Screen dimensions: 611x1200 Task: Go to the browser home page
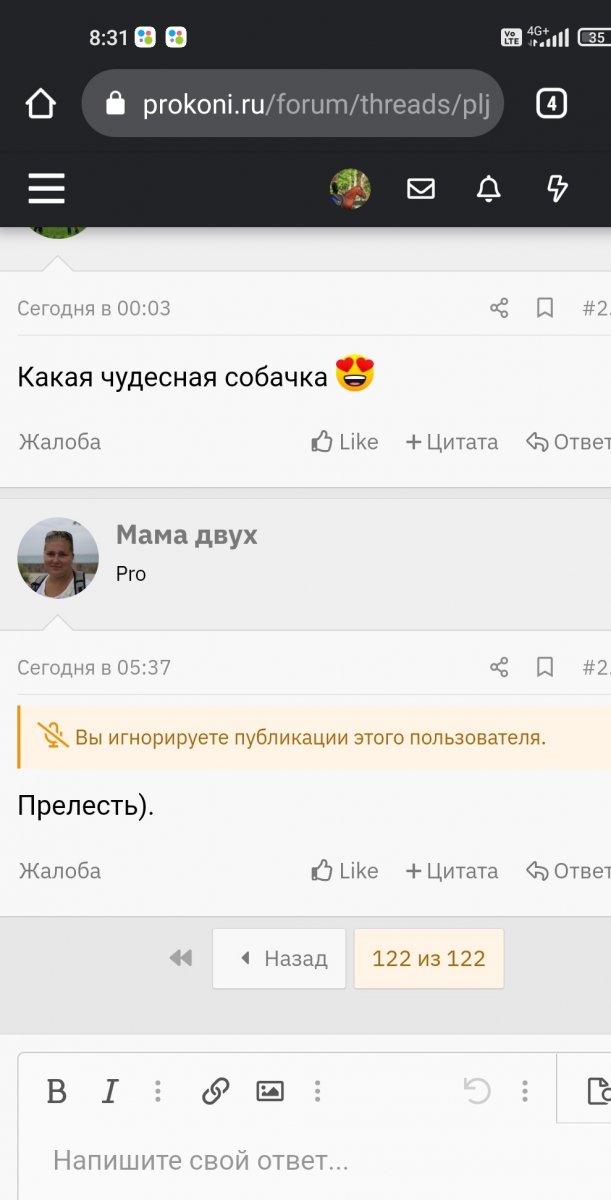pyautogui.click(x=41, y=103)
